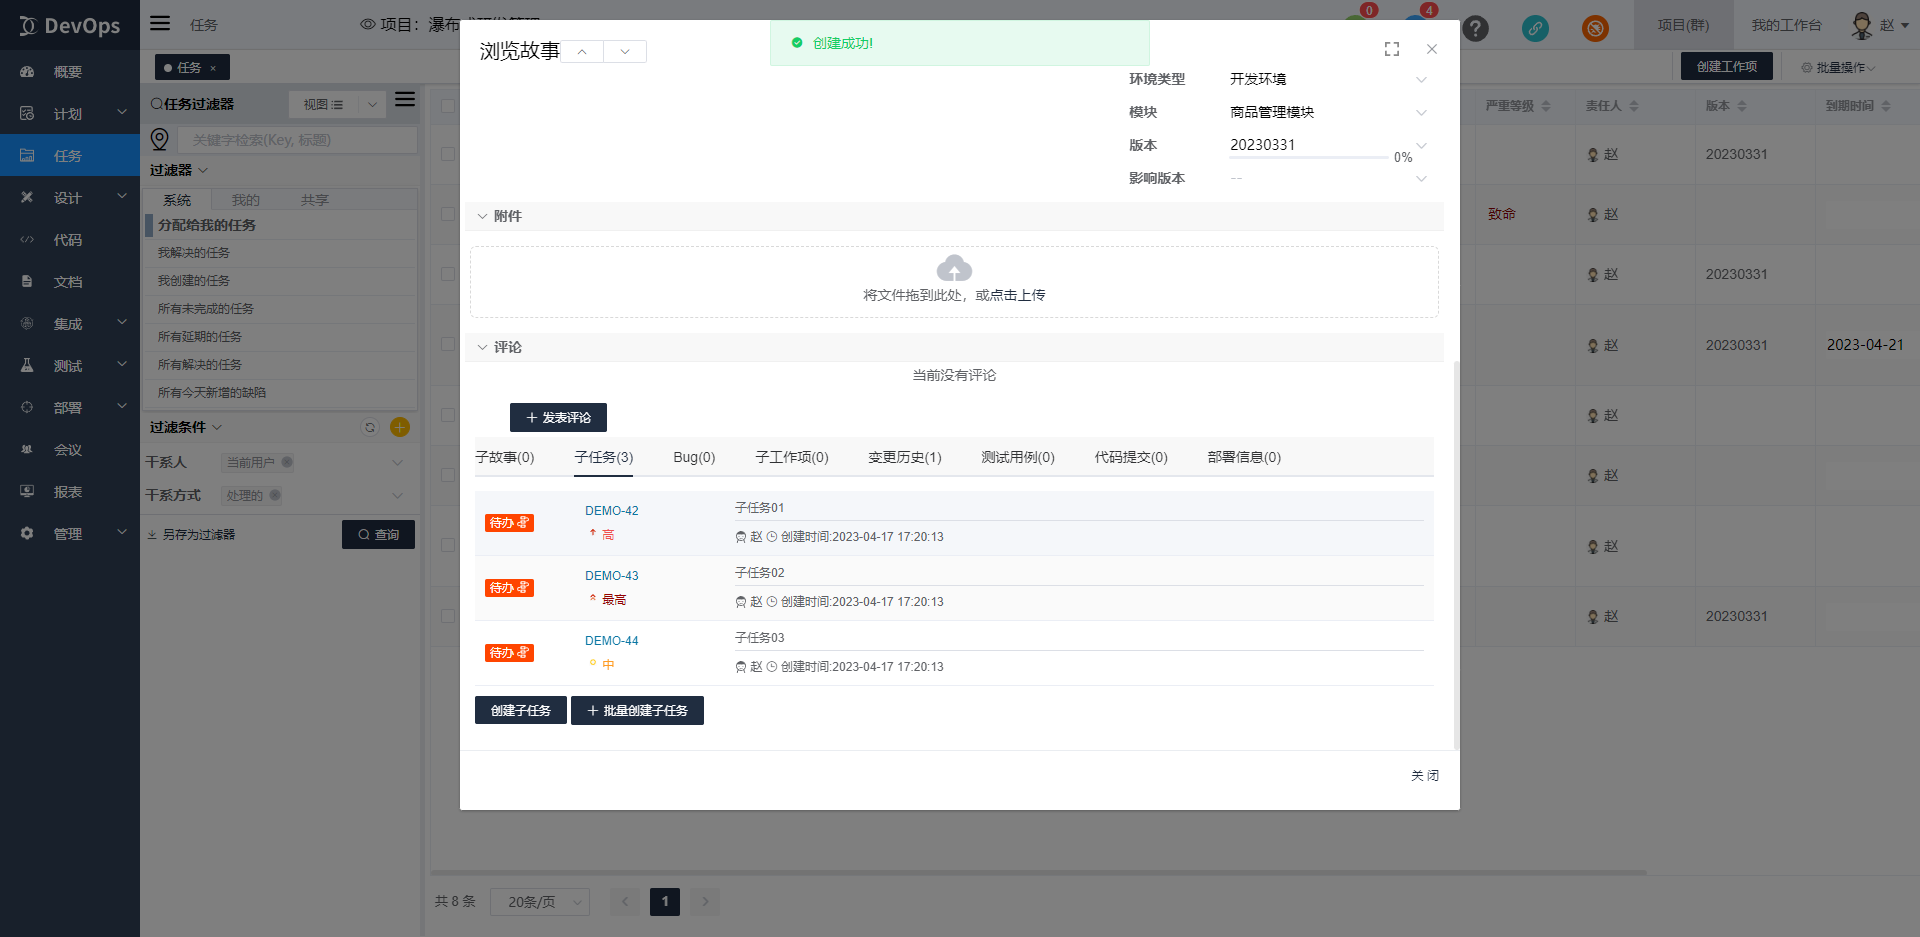Click the refresh icon next to 过滤条件

pyautogui.click(x=370, y=427)
